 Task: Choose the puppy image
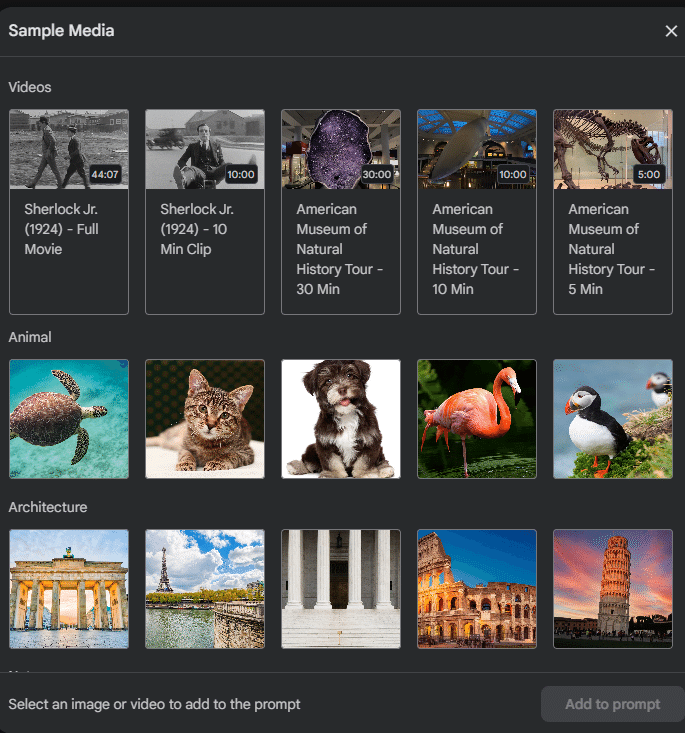pyautogui.click(x=341, y=419)
